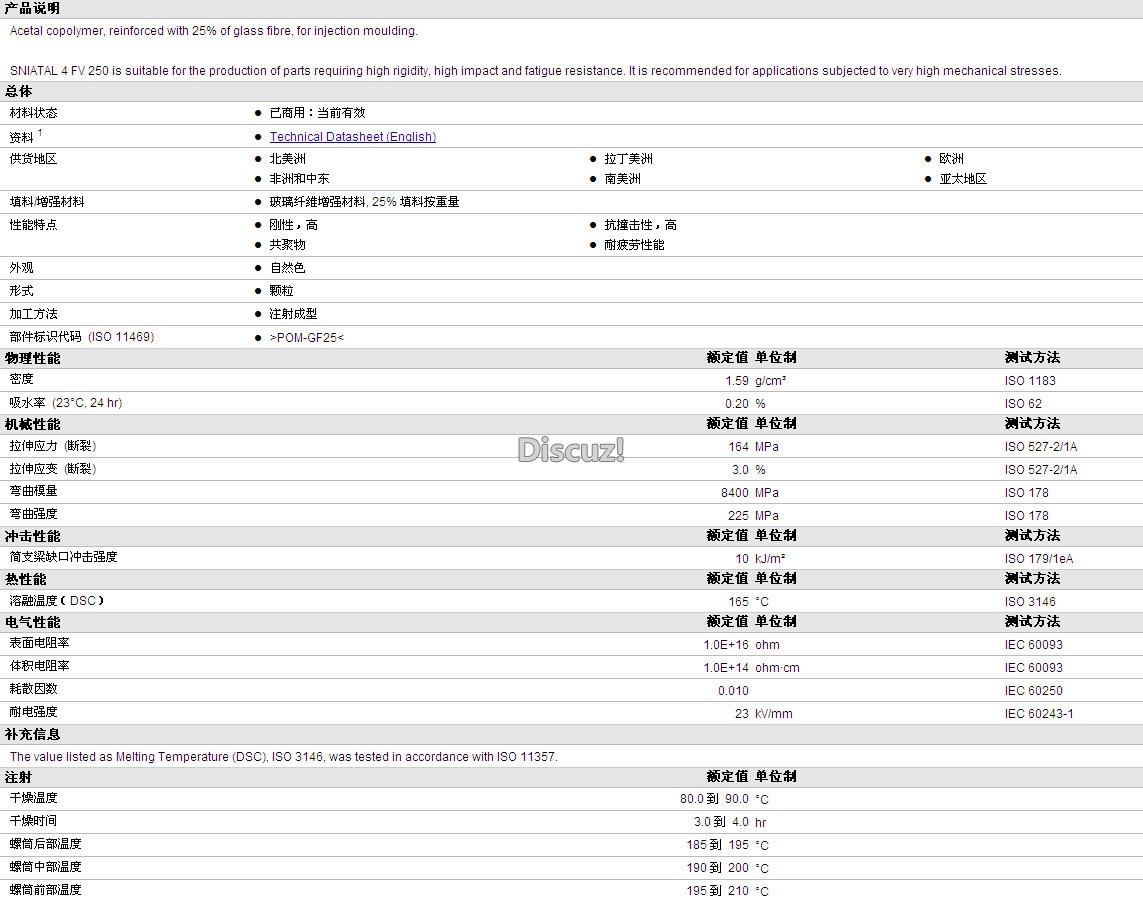
Task: Select the 填料/增强材料 row label
Action: tap(47, 202)
